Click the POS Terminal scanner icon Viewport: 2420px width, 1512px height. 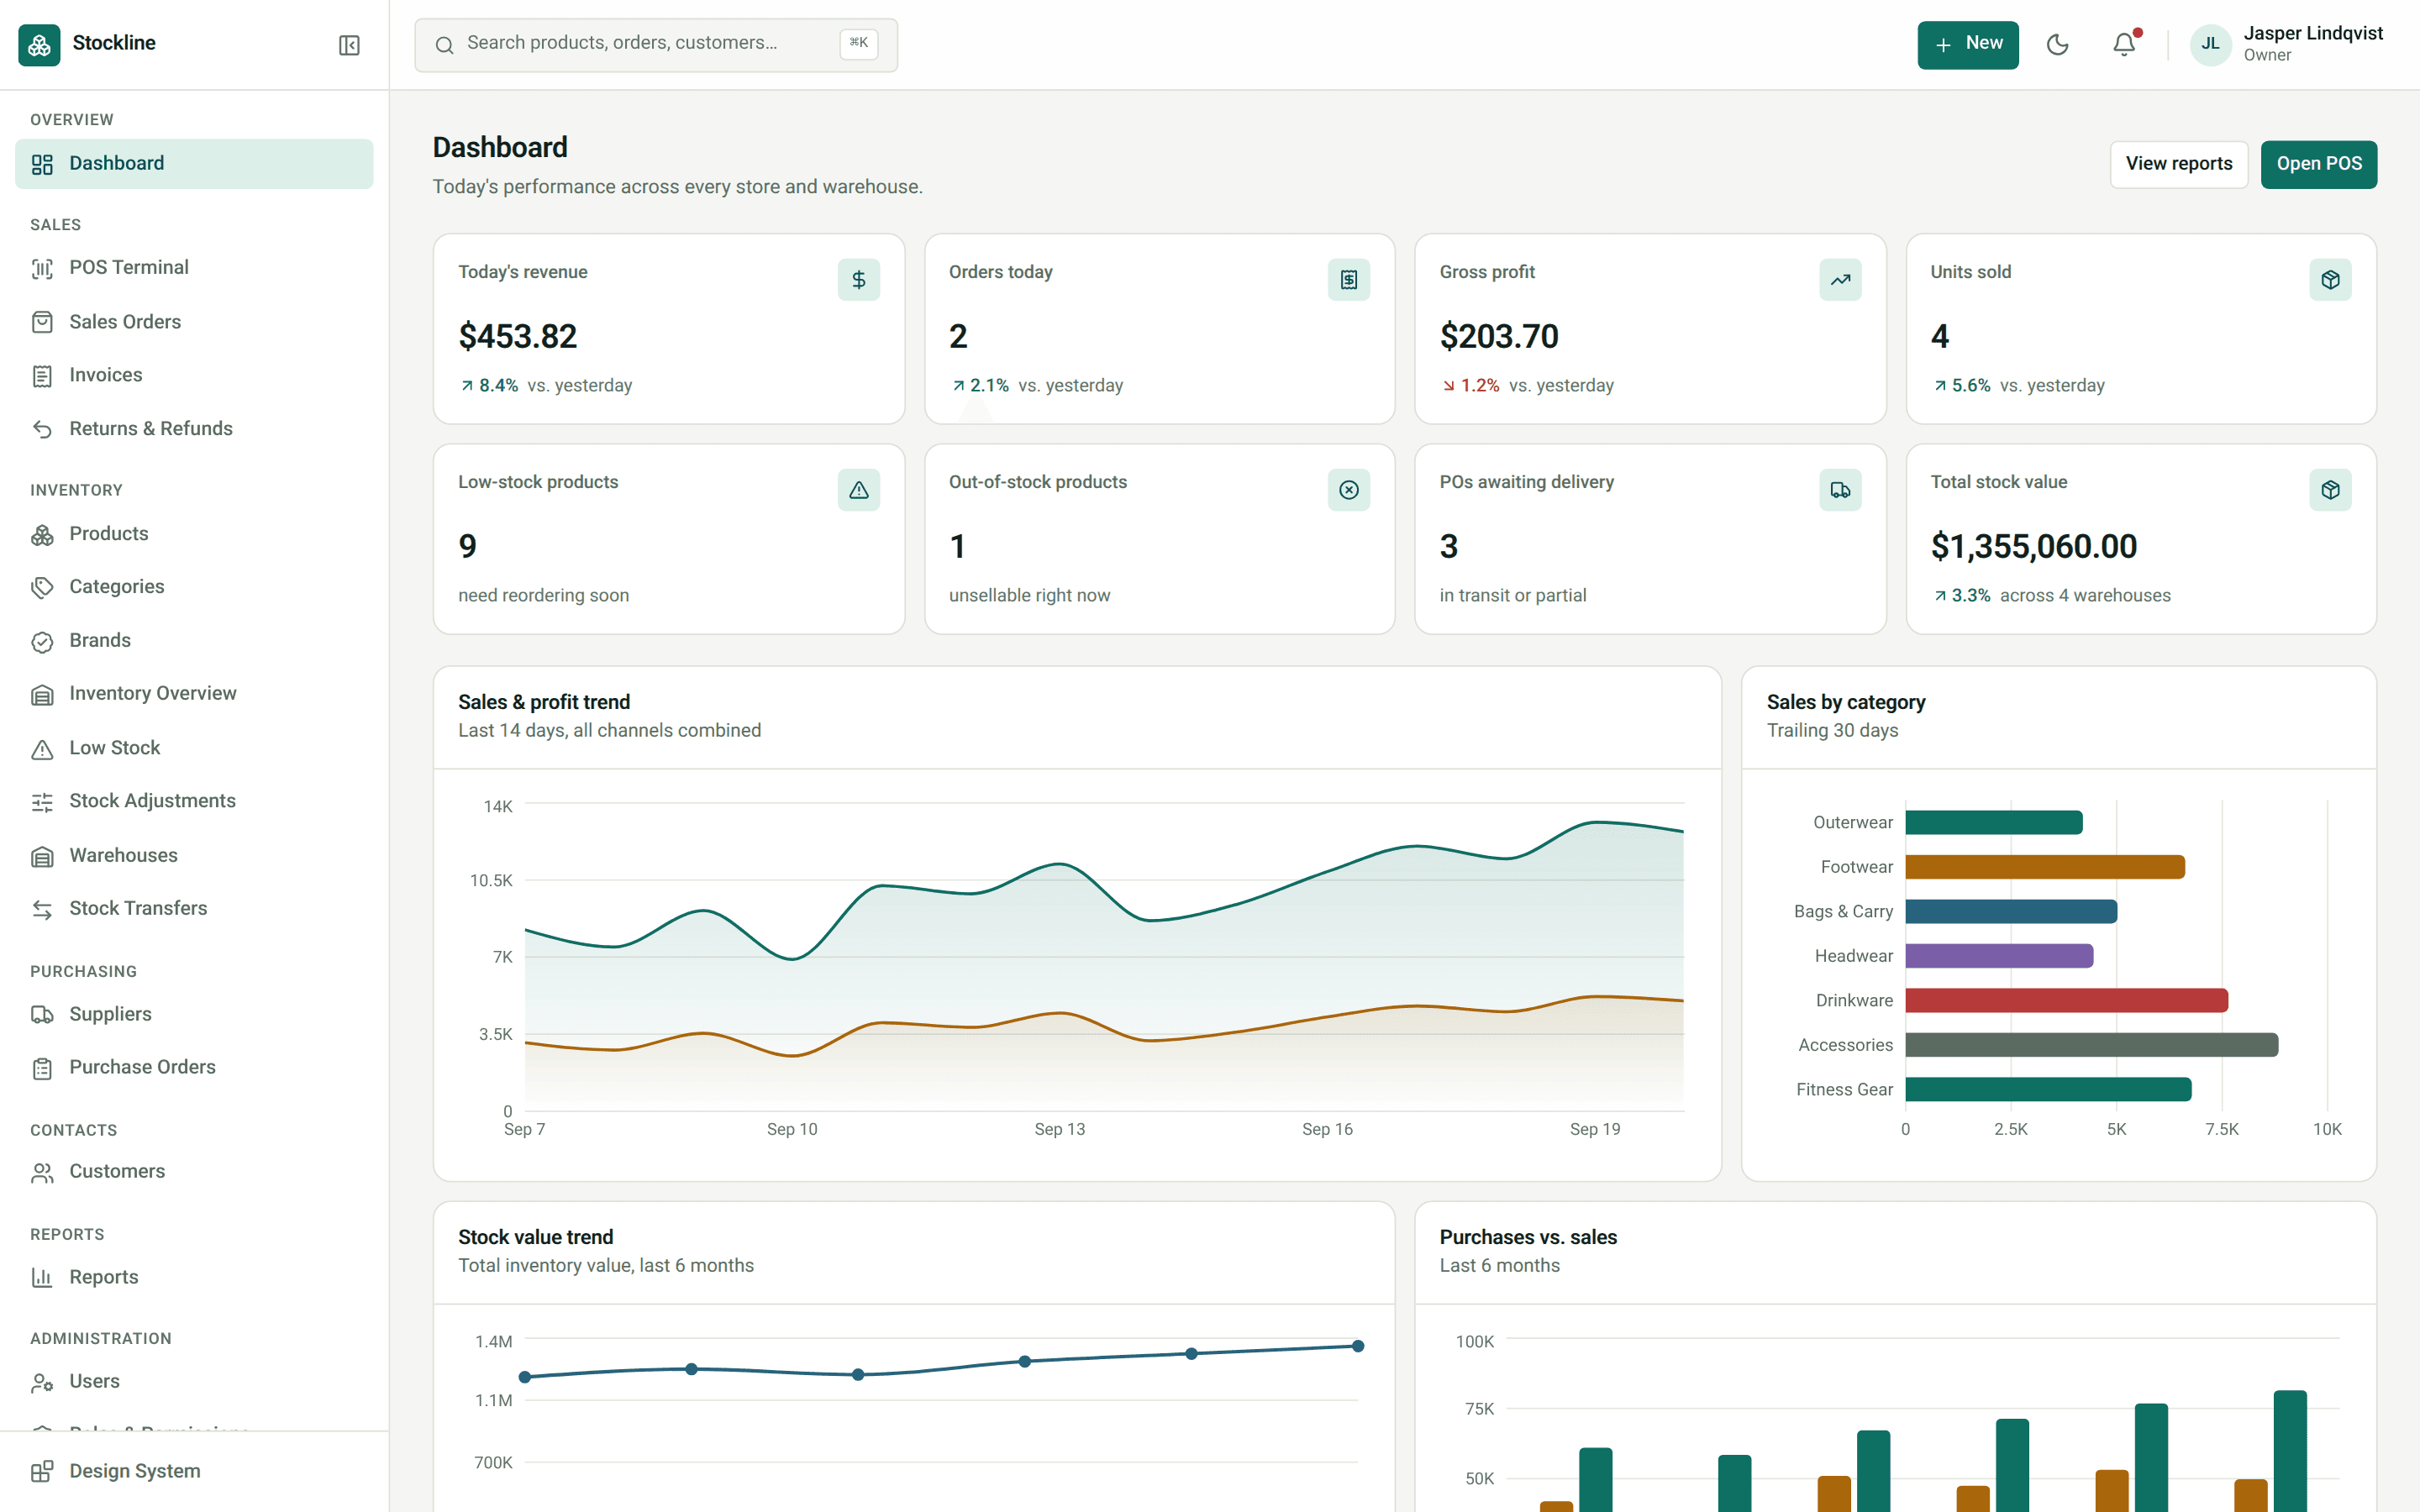(42, 268)
